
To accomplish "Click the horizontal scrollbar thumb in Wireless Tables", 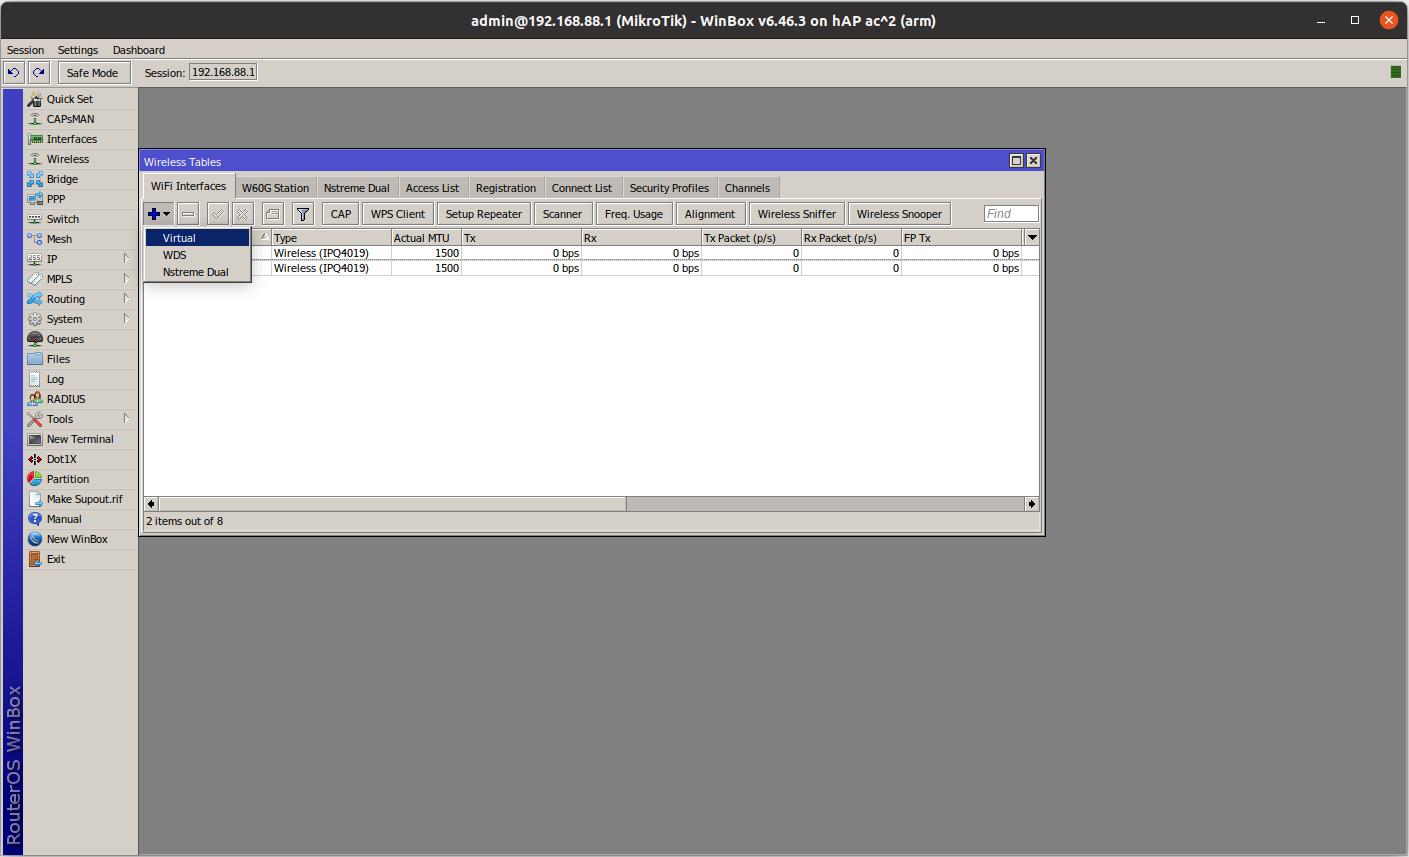I will (x=392, y=504).
